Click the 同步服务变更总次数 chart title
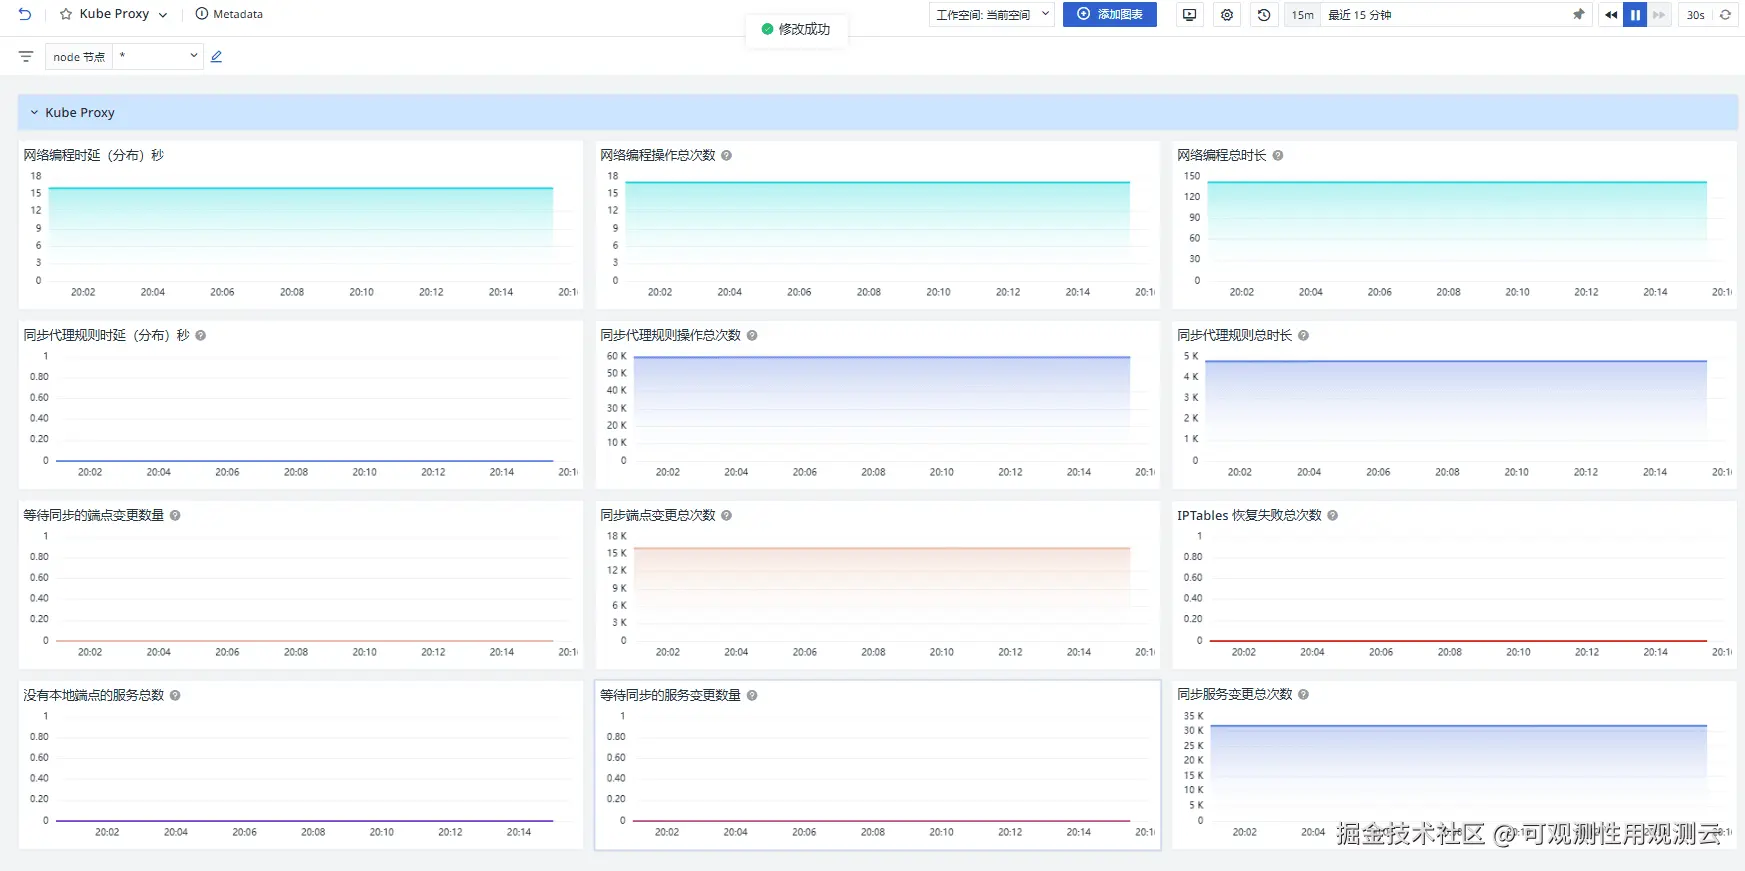 (x=1235, y=694)
